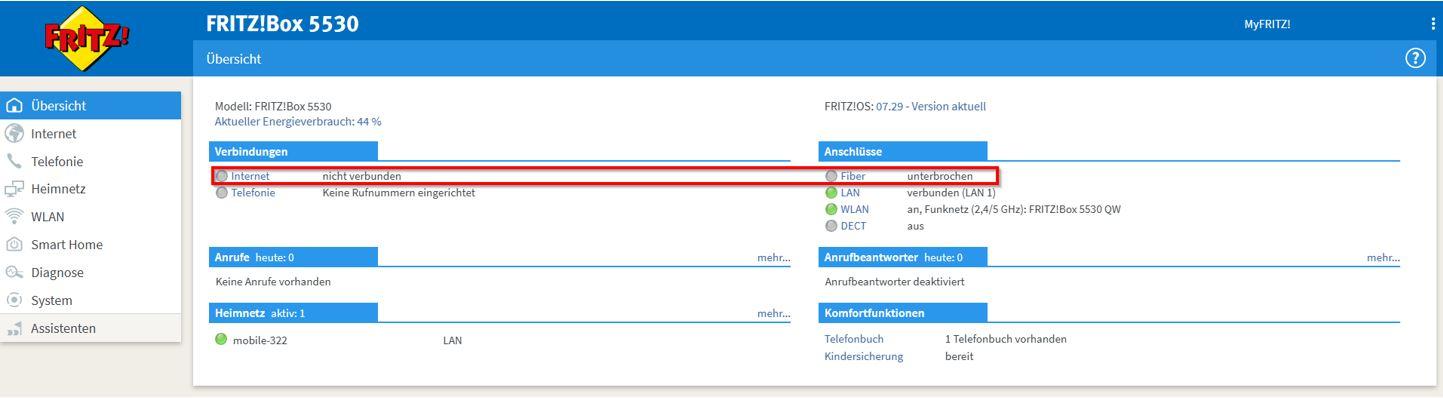Screen dimensions: 1443x398
Task: Click the green LED beside WLAN connection
Action: point(831,209)
